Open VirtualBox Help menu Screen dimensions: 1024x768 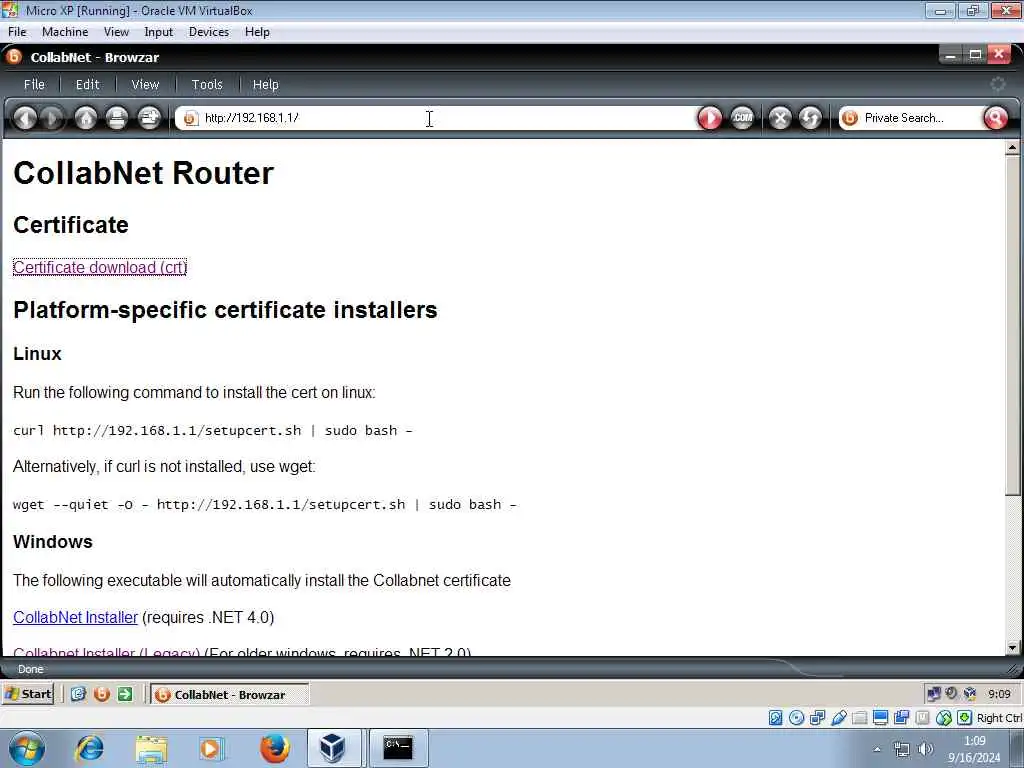point(257,32)
